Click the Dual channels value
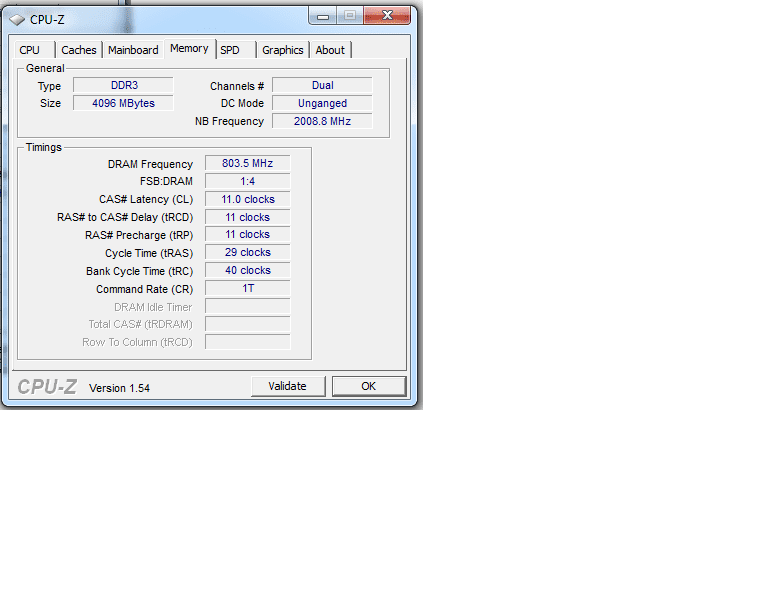This screenshot has width=768, height=614. tap(322, 85)
